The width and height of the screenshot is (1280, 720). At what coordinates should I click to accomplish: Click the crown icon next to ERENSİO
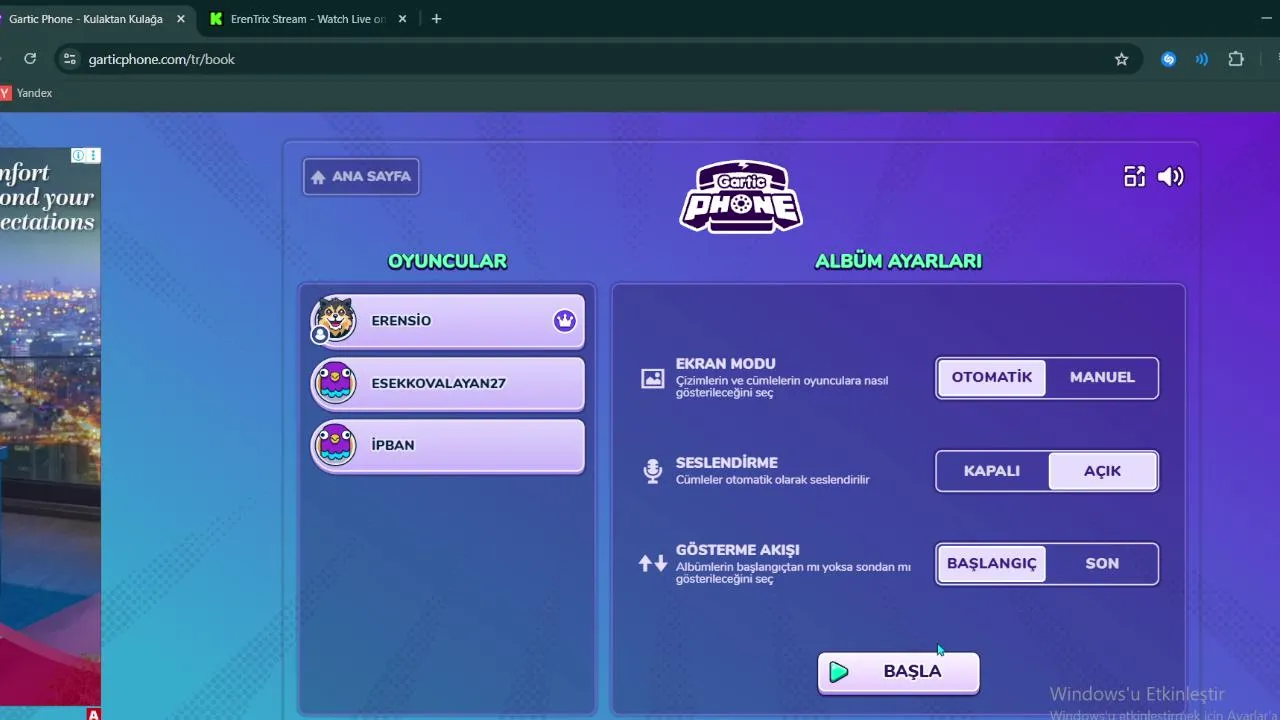[565, 321]
